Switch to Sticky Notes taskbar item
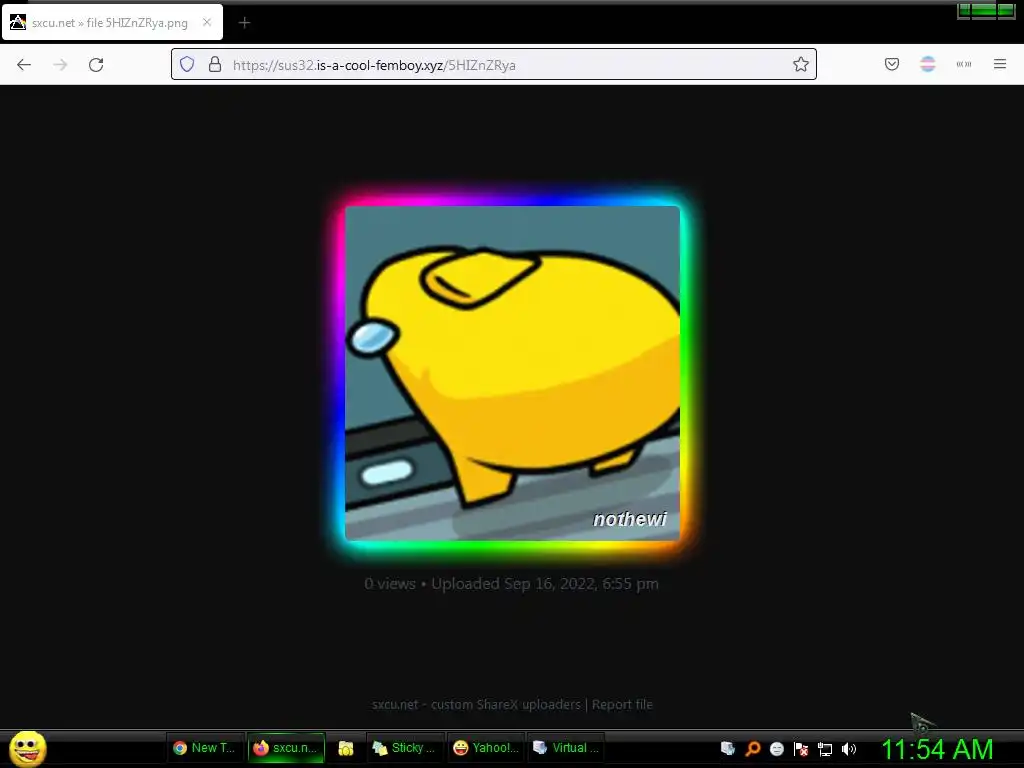 405,748
